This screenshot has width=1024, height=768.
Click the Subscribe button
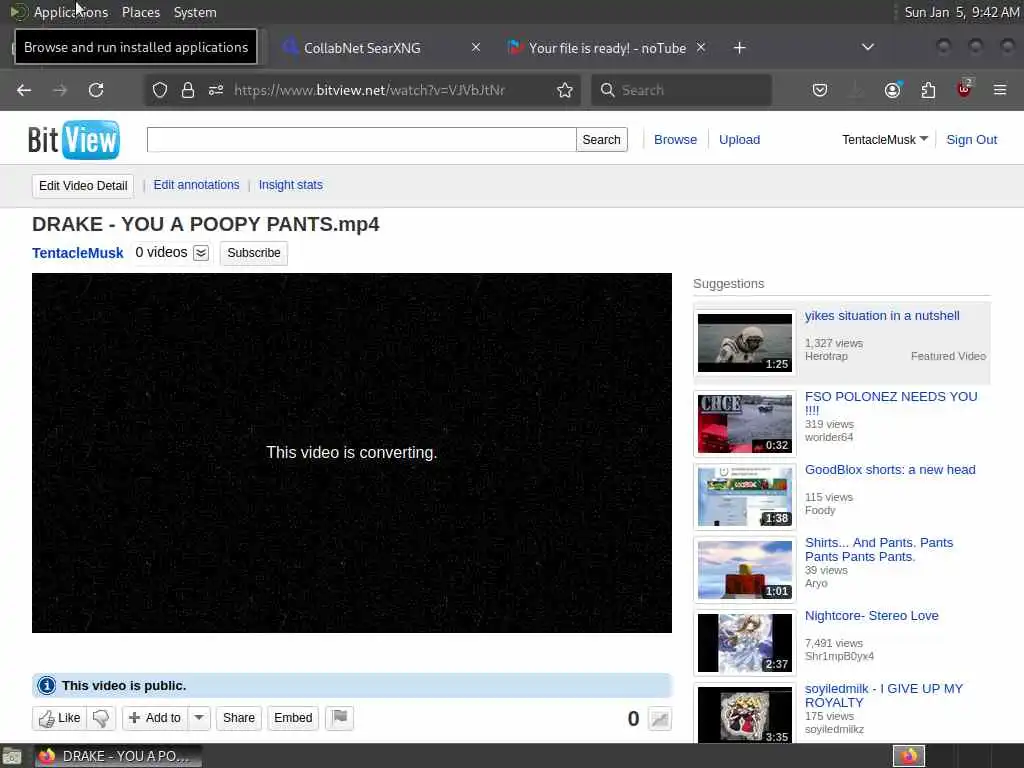(x=254, y=253)
